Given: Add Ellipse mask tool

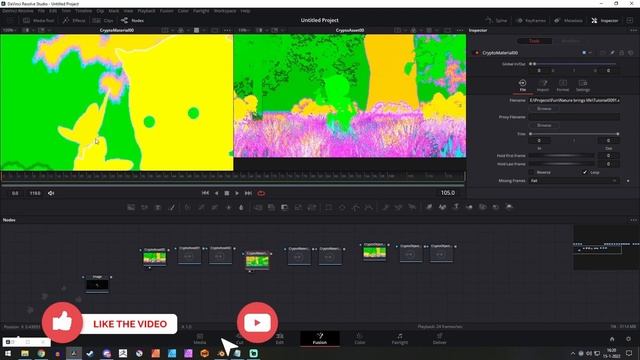Looking at the screenshot, I should pyautogui.click(x=342, y=207).
